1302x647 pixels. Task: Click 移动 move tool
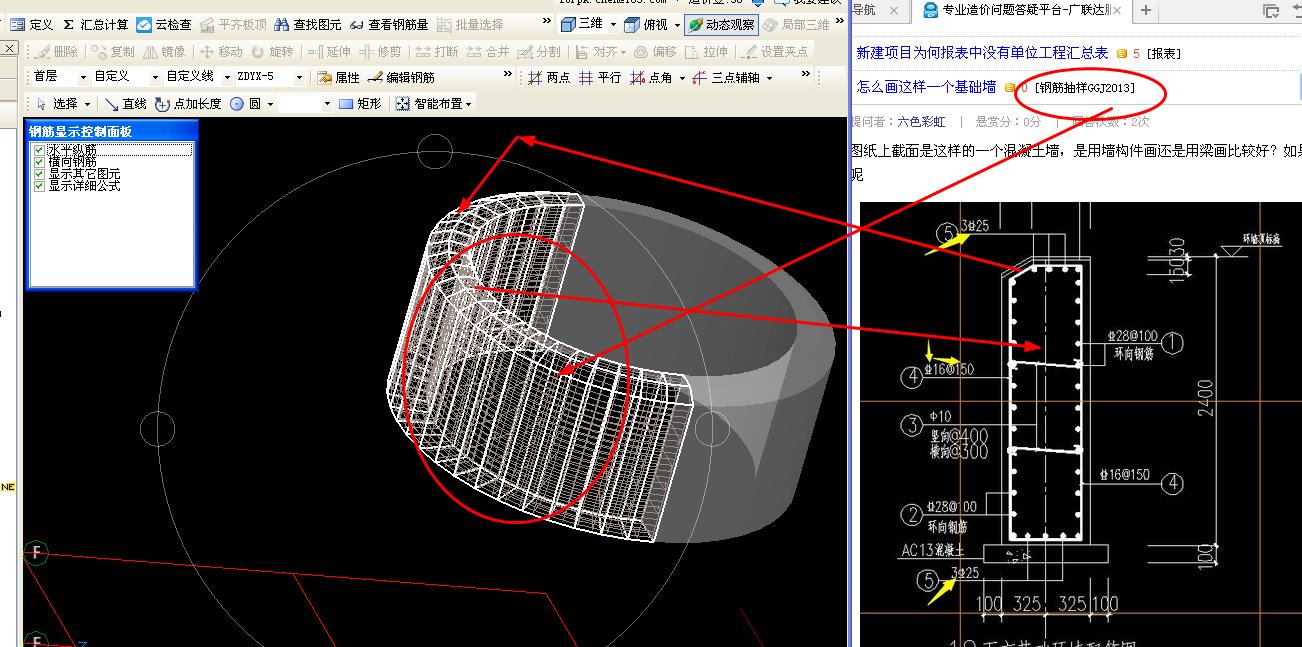pyautogui.click(x=221, y=51)
